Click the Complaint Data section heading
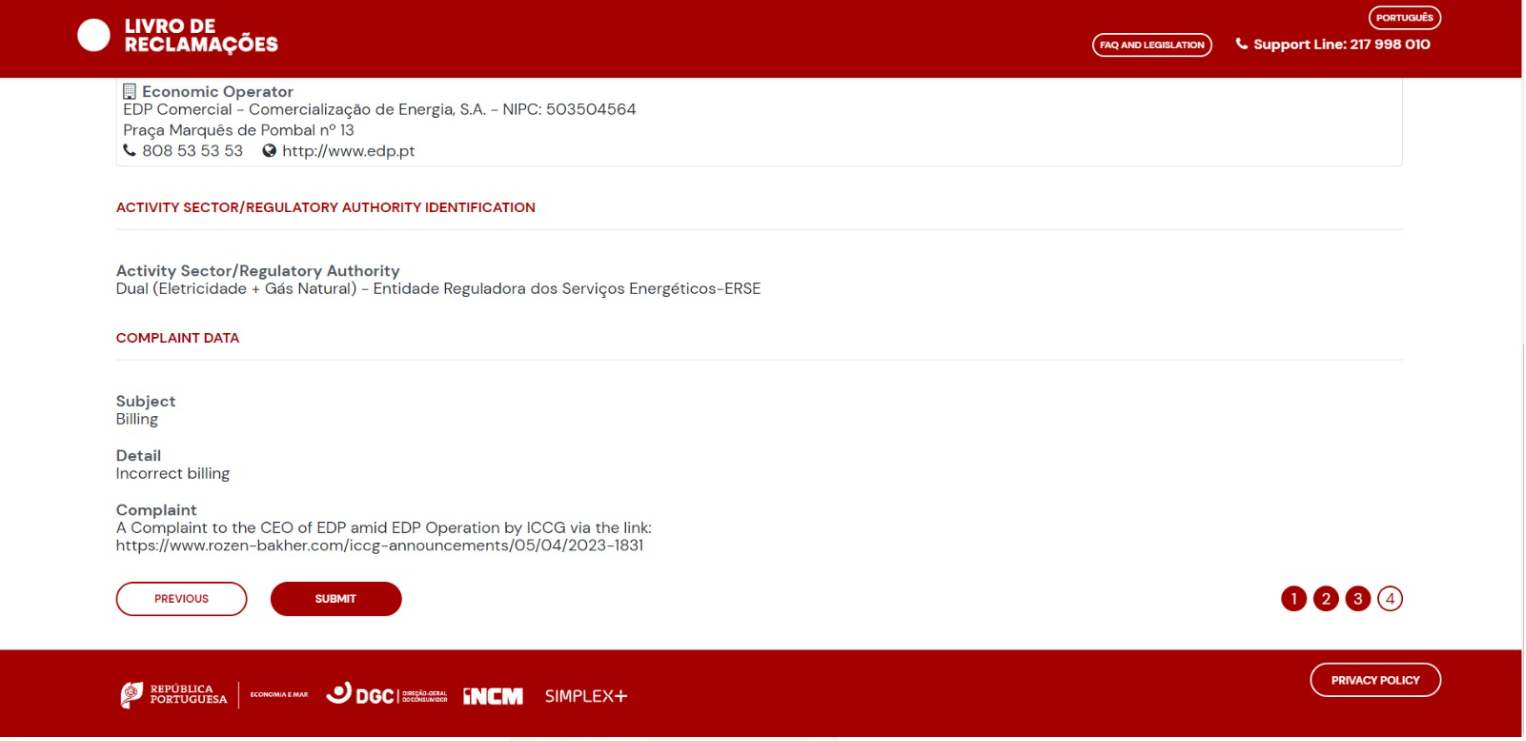The image size is (1526, 741). (178, 338)
